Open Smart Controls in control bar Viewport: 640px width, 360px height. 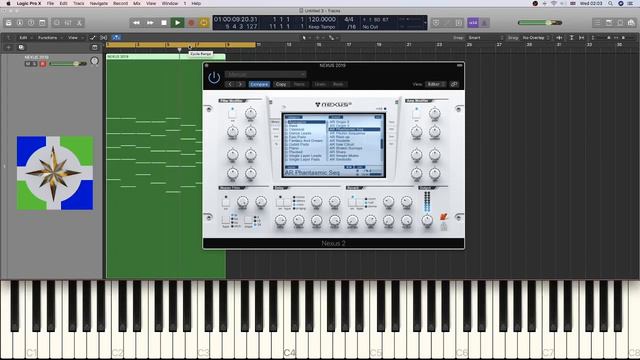[57, 23]
